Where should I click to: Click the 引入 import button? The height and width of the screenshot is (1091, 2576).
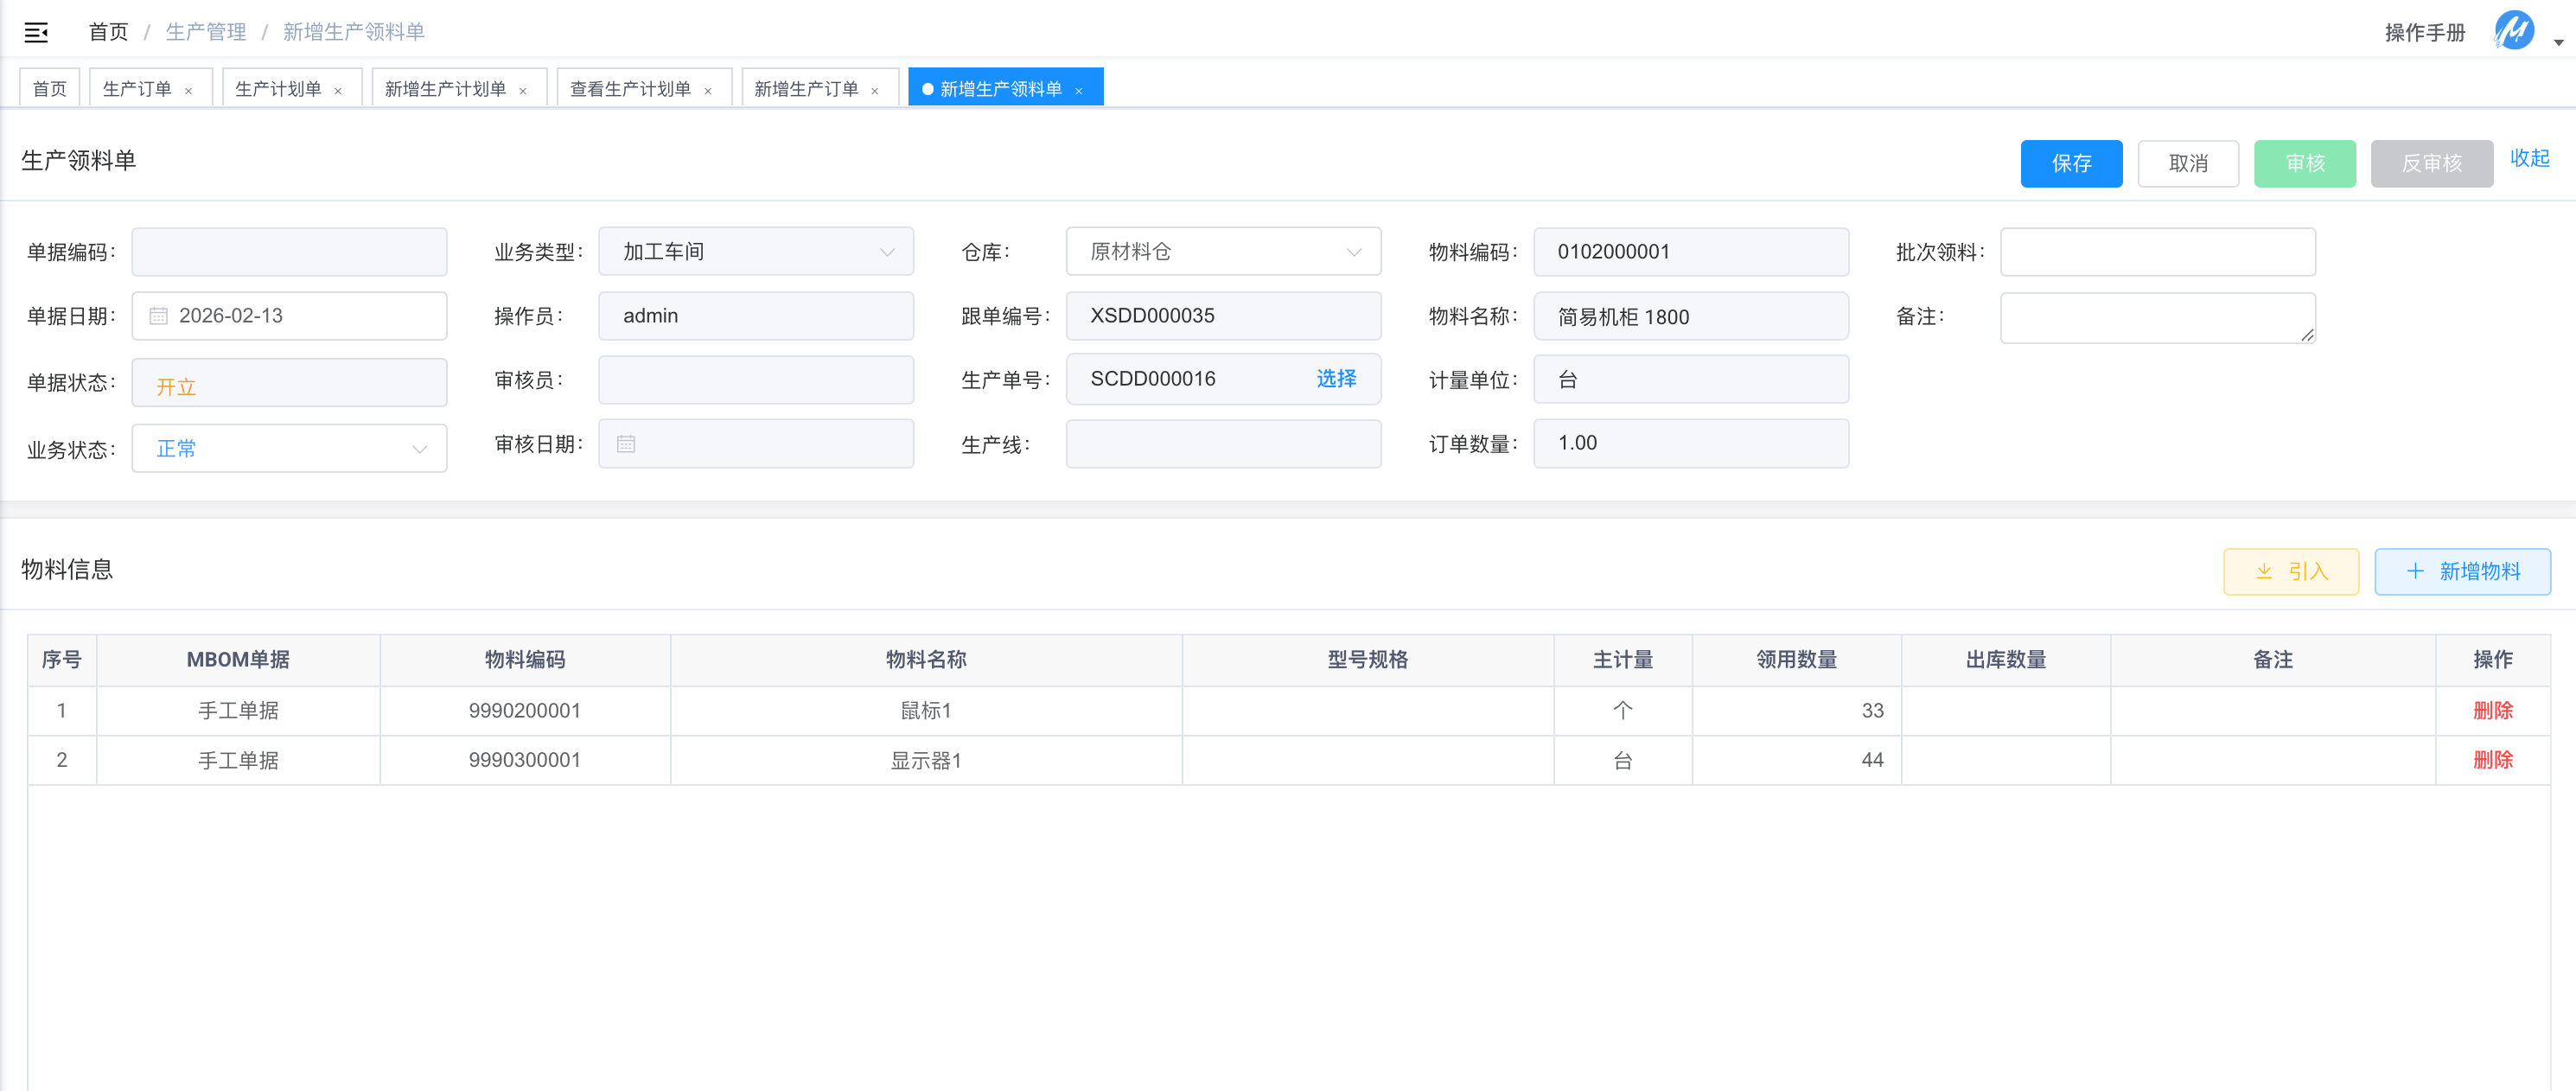2290,571
